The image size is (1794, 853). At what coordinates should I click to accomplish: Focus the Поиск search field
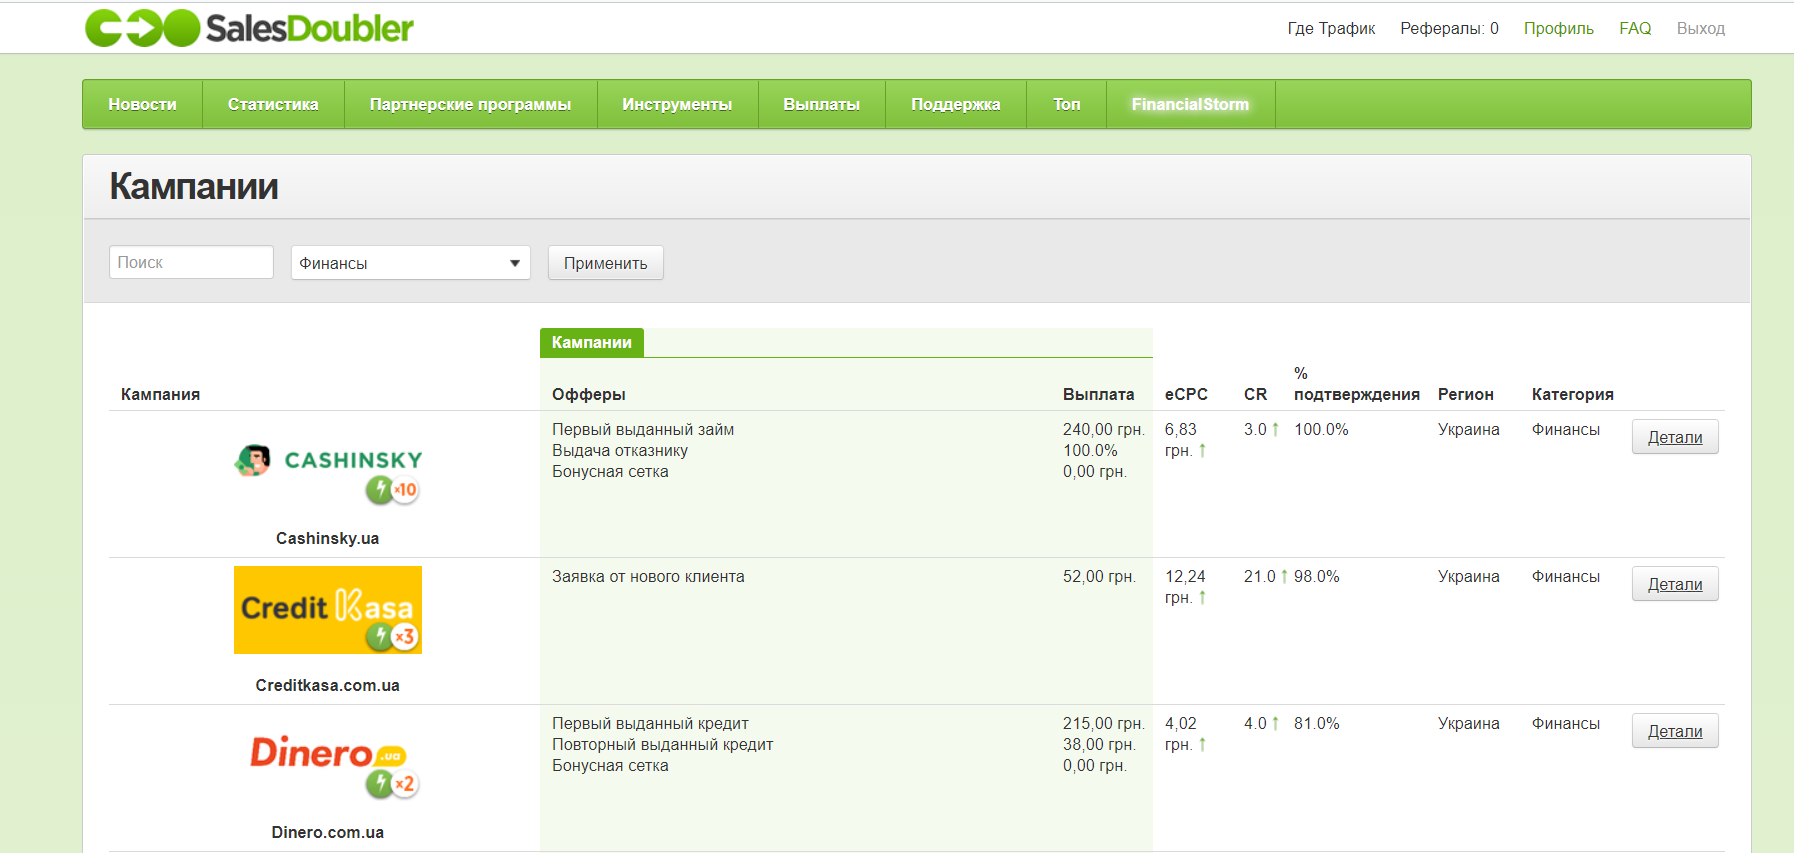tap(191, 262)
